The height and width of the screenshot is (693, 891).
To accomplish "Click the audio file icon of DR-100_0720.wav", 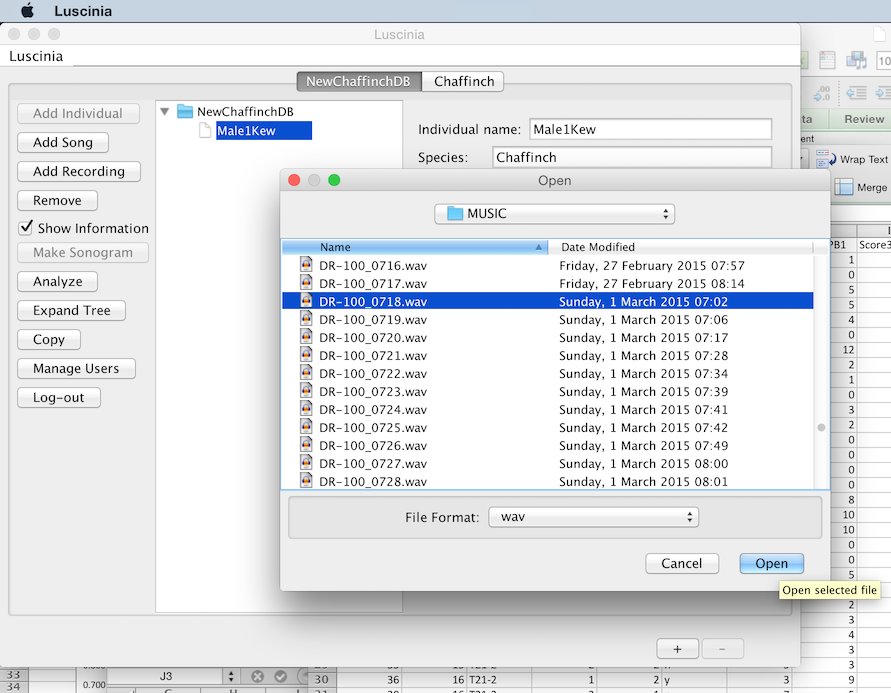I will click(x=306, y=336).
